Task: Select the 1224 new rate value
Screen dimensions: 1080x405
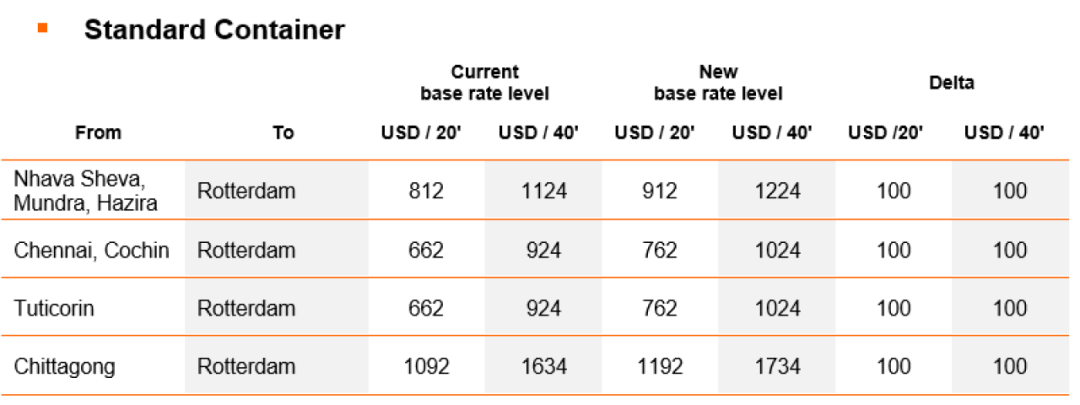Action: [x=776, y=191]
